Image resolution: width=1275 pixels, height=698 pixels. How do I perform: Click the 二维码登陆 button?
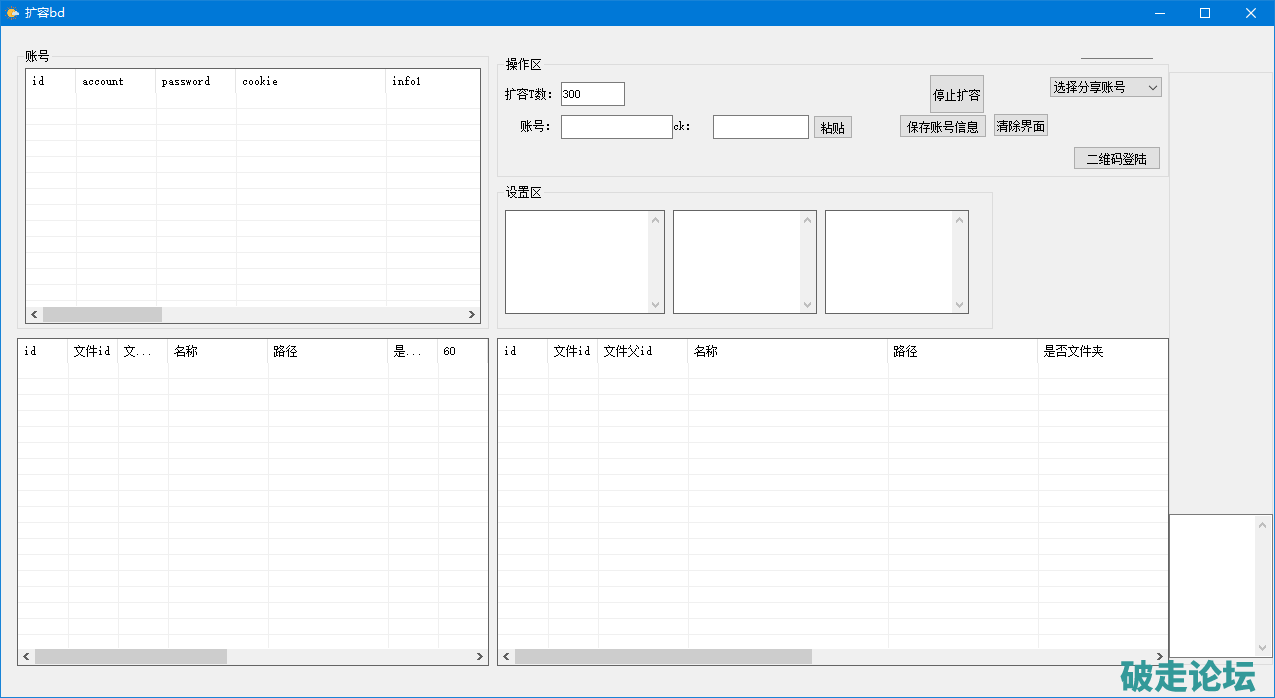pos(1116,158)
